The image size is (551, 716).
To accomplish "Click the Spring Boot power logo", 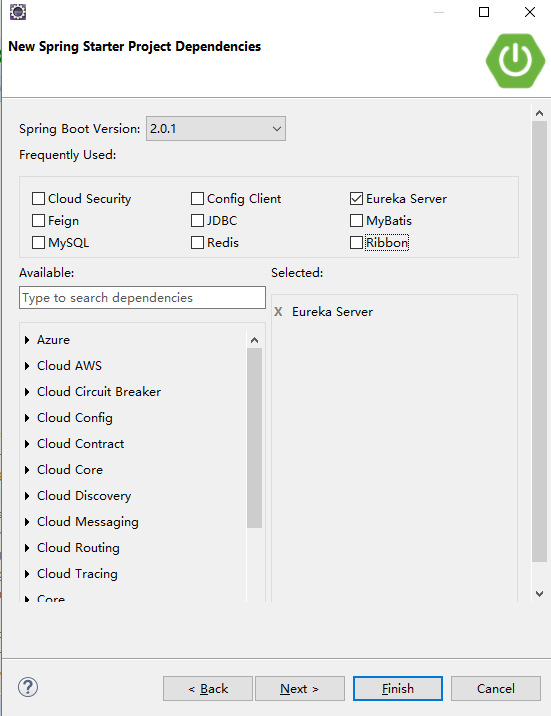I will (x=515, y=60).
